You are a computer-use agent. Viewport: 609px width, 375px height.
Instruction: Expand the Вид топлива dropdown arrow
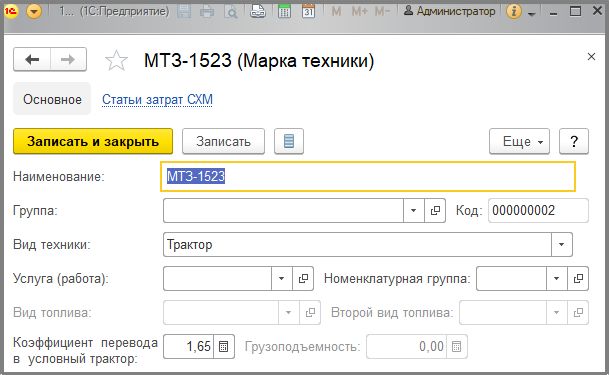point(289,312)
